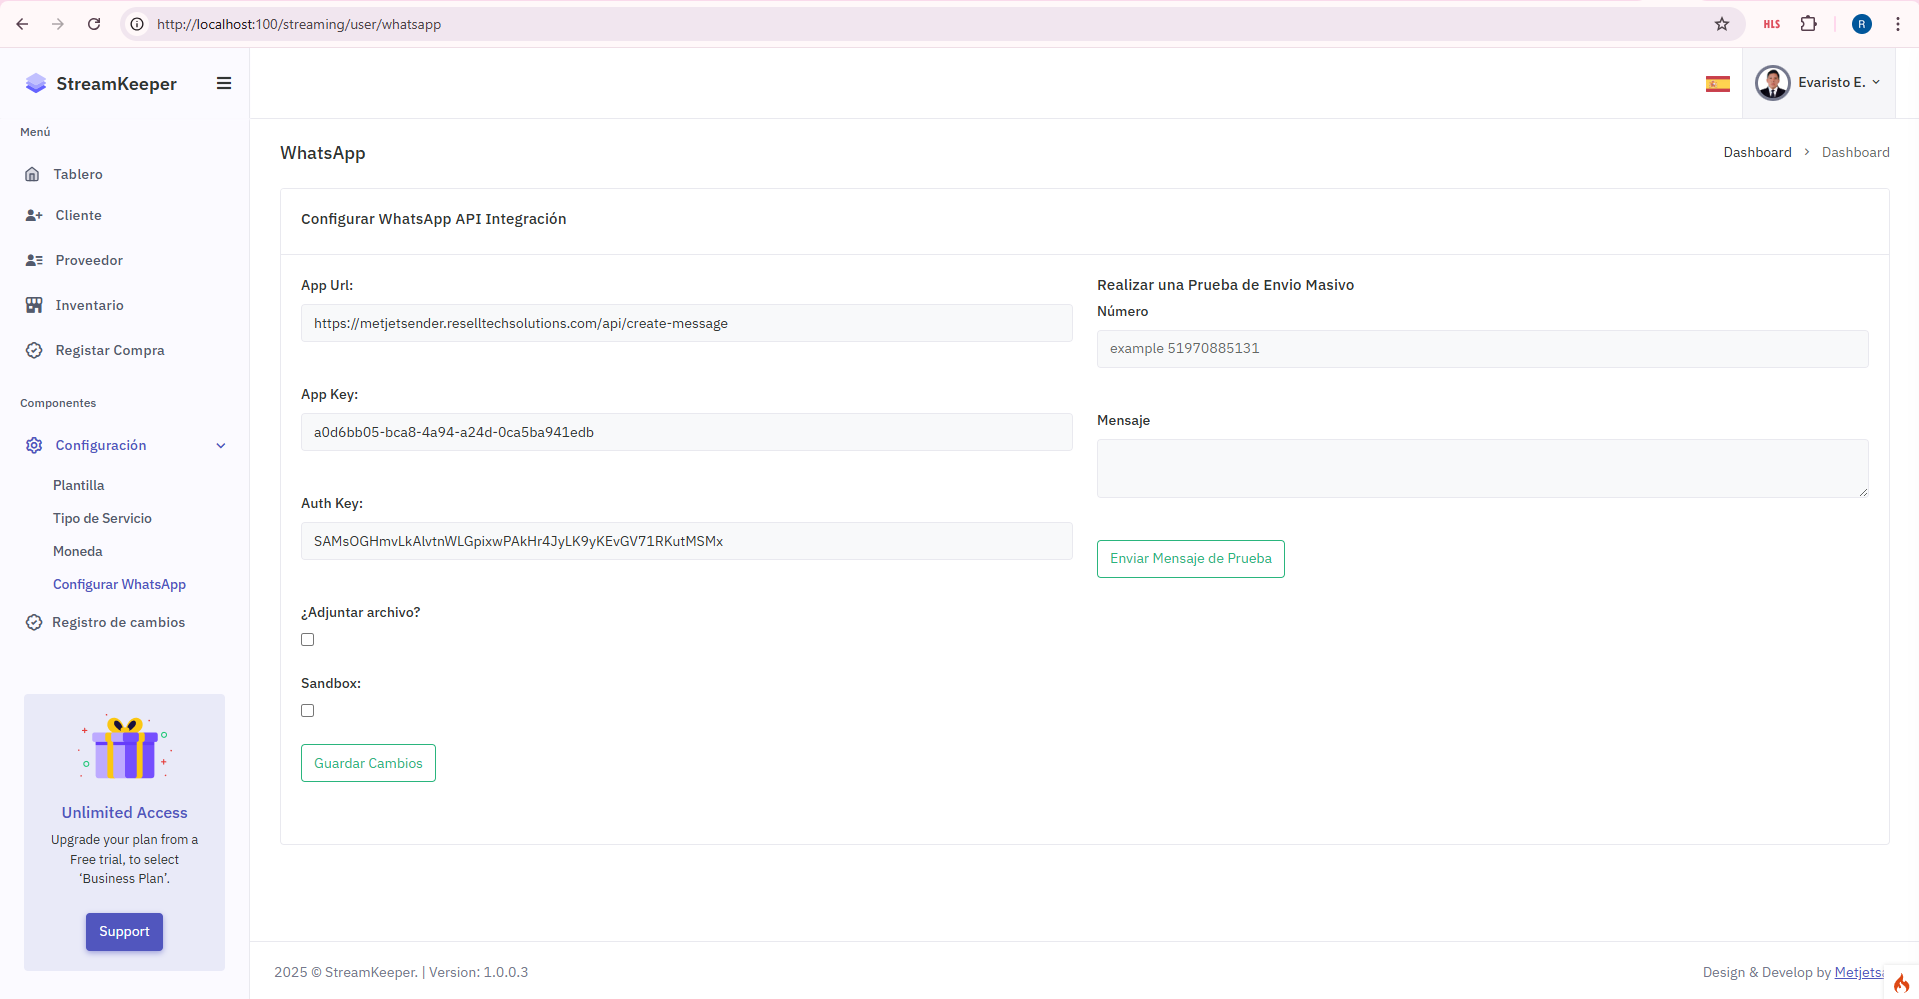Click into the App Url field
Image resolution: width=1919 pixels, height=999 pixels.
[687, 324]
